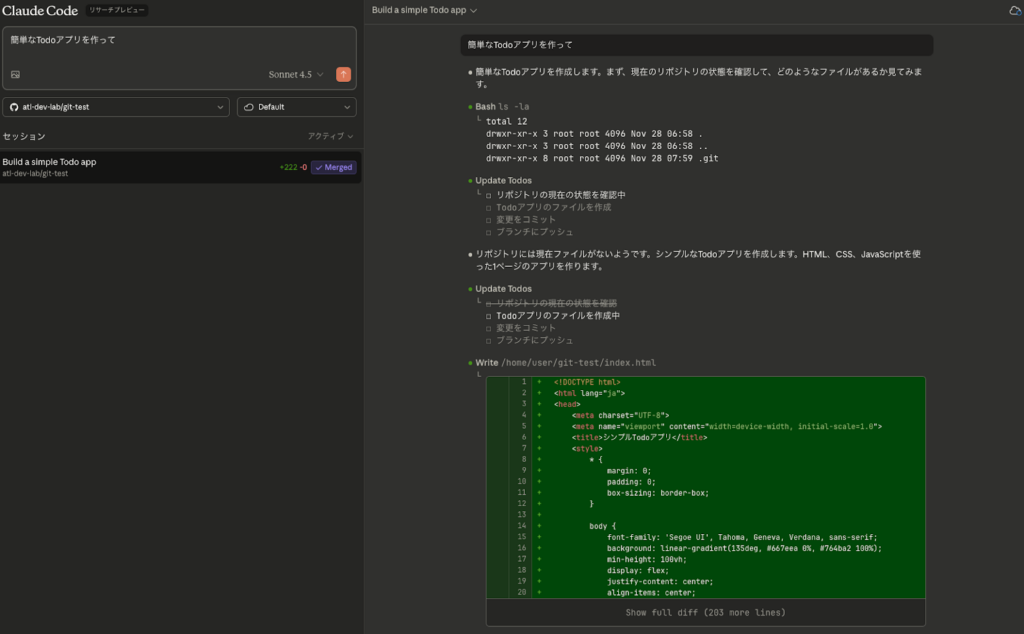Open the atl-dev-lab/git-test repository dropdown
Image resolution: width=1024 pixels, height=634 pixels.
coord(116,107)
